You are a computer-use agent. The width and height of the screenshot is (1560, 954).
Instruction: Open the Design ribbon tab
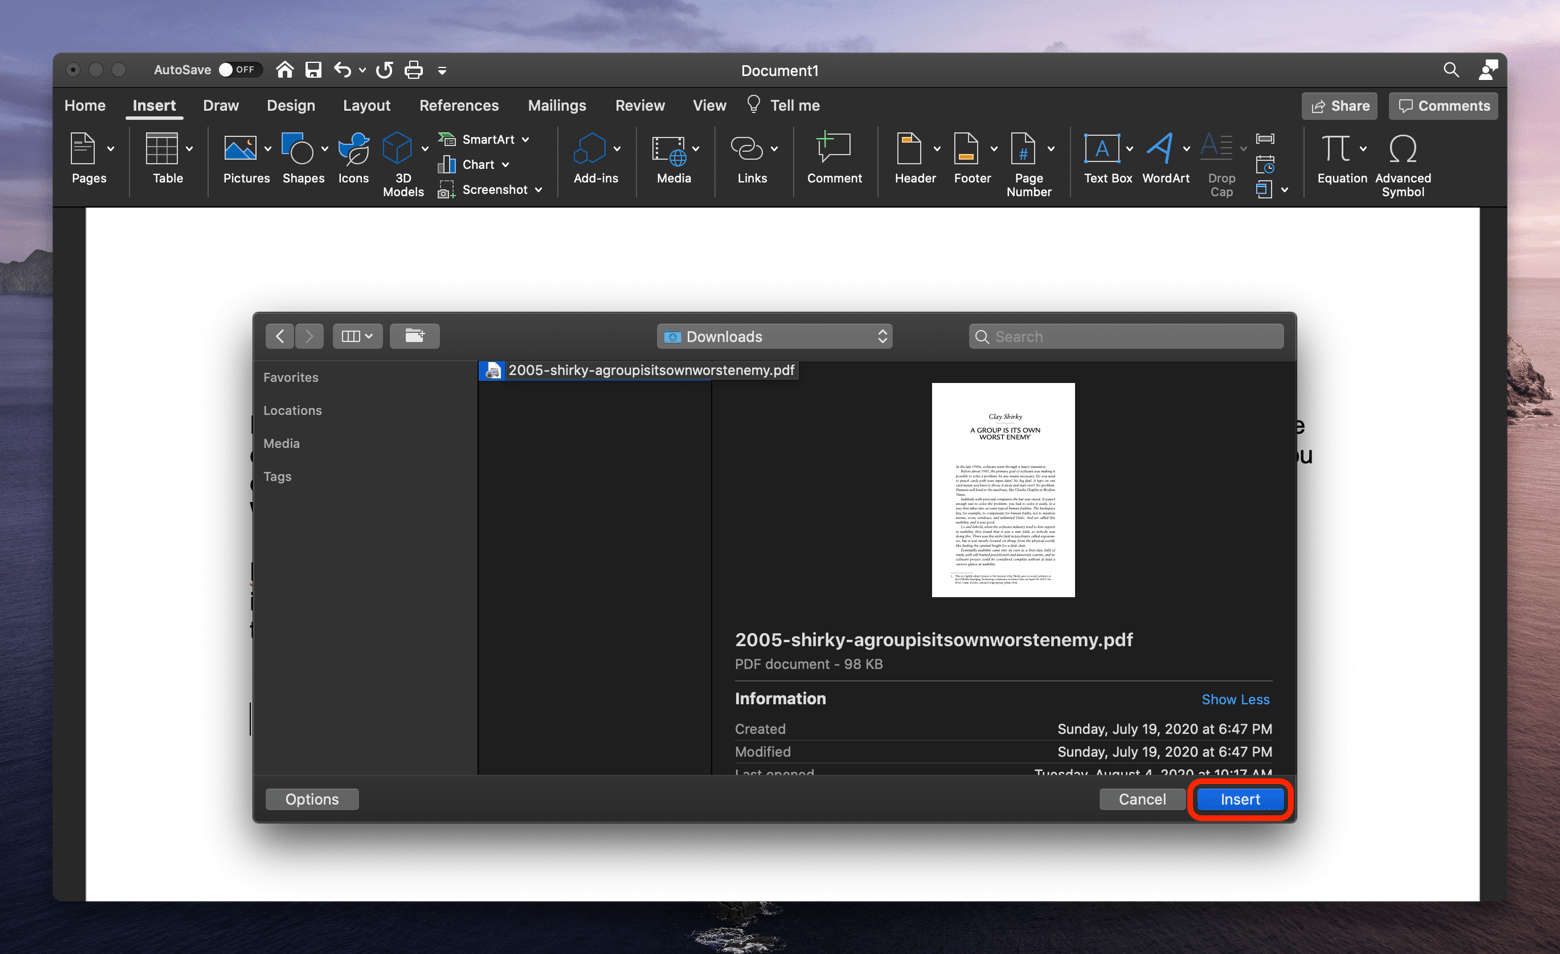pyautogui.click(x=290, y=105)
